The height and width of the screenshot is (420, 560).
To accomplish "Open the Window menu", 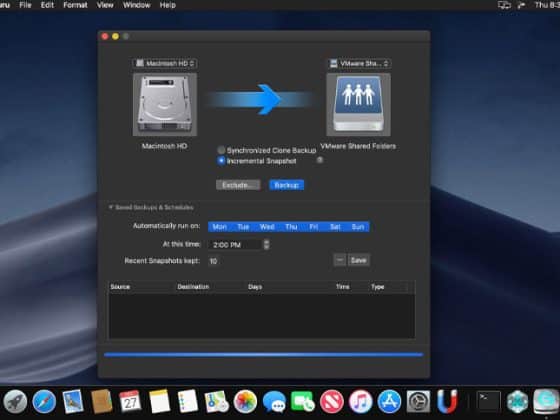I will 136,5.
